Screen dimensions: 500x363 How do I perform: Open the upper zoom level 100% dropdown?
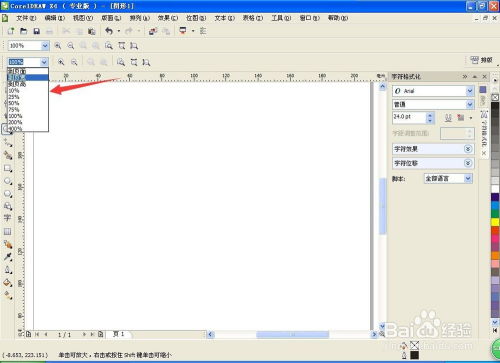45,46
